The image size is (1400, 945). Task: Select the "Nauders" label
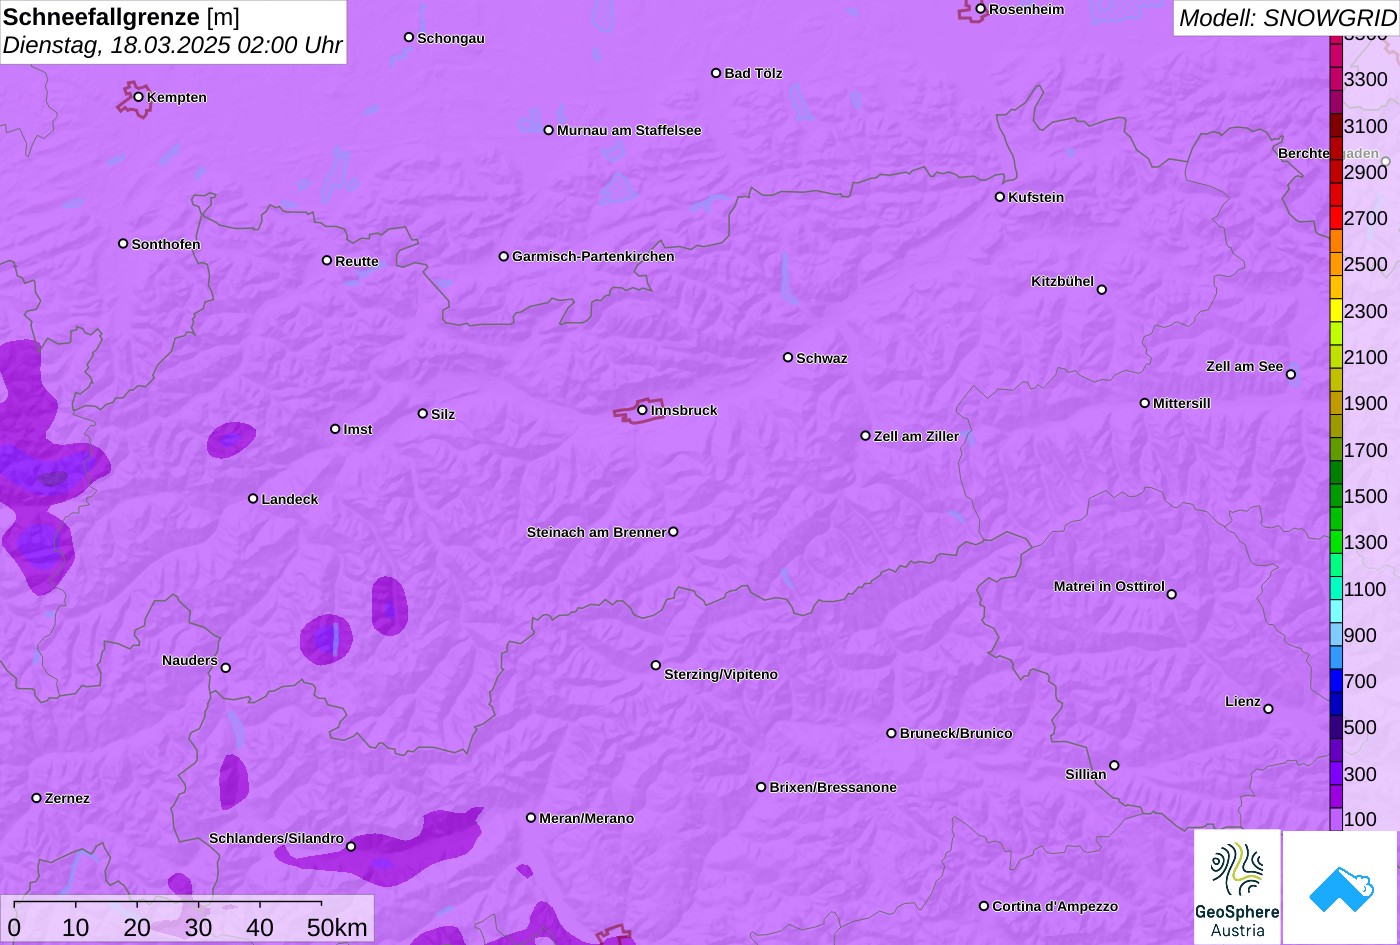click(x=190, y=660)
